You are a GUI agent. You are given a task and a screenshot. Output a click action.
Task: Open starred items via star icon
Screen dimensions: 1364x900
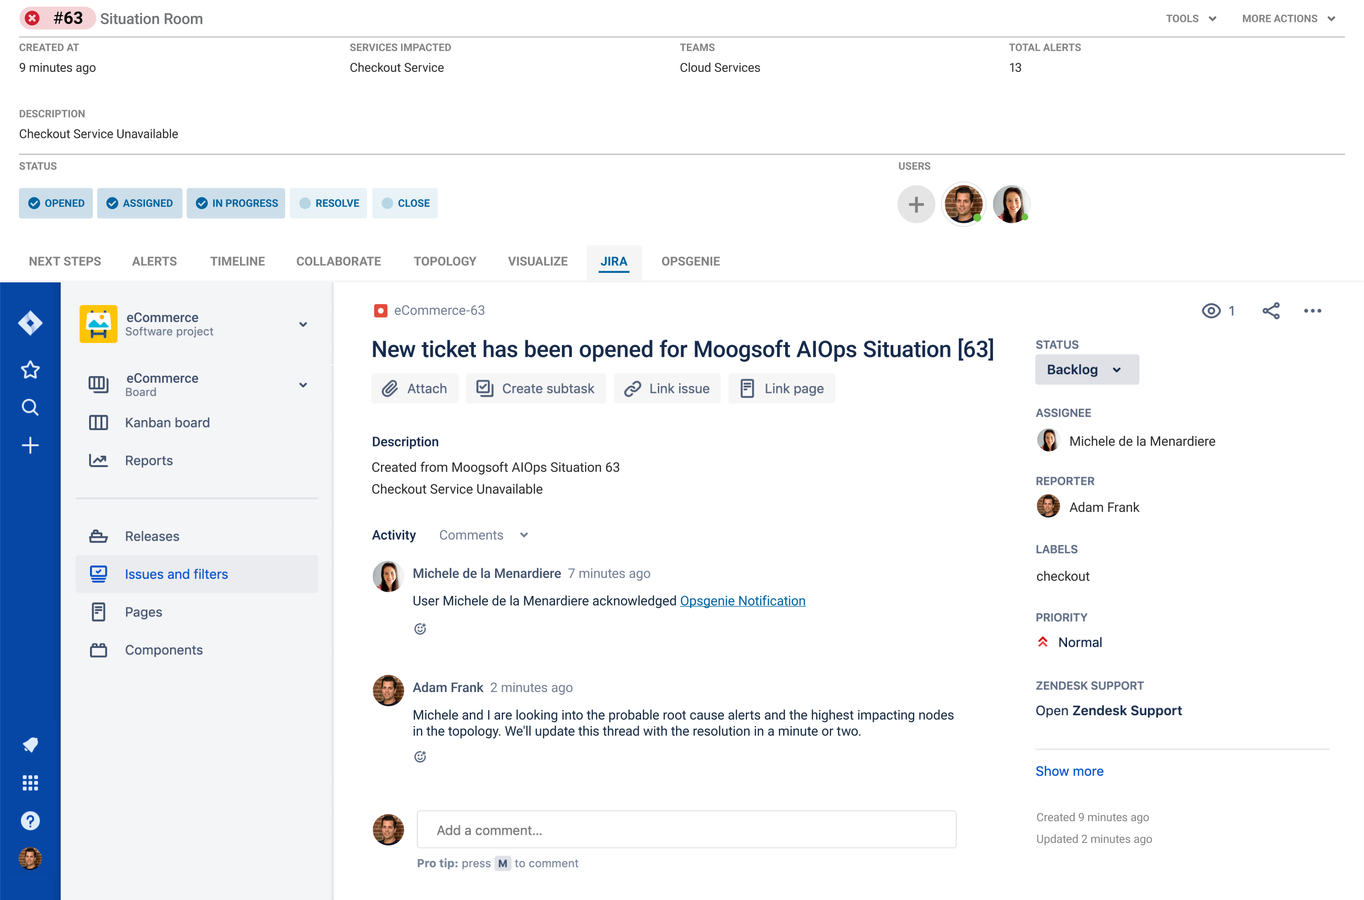click(x=30, y=370)
